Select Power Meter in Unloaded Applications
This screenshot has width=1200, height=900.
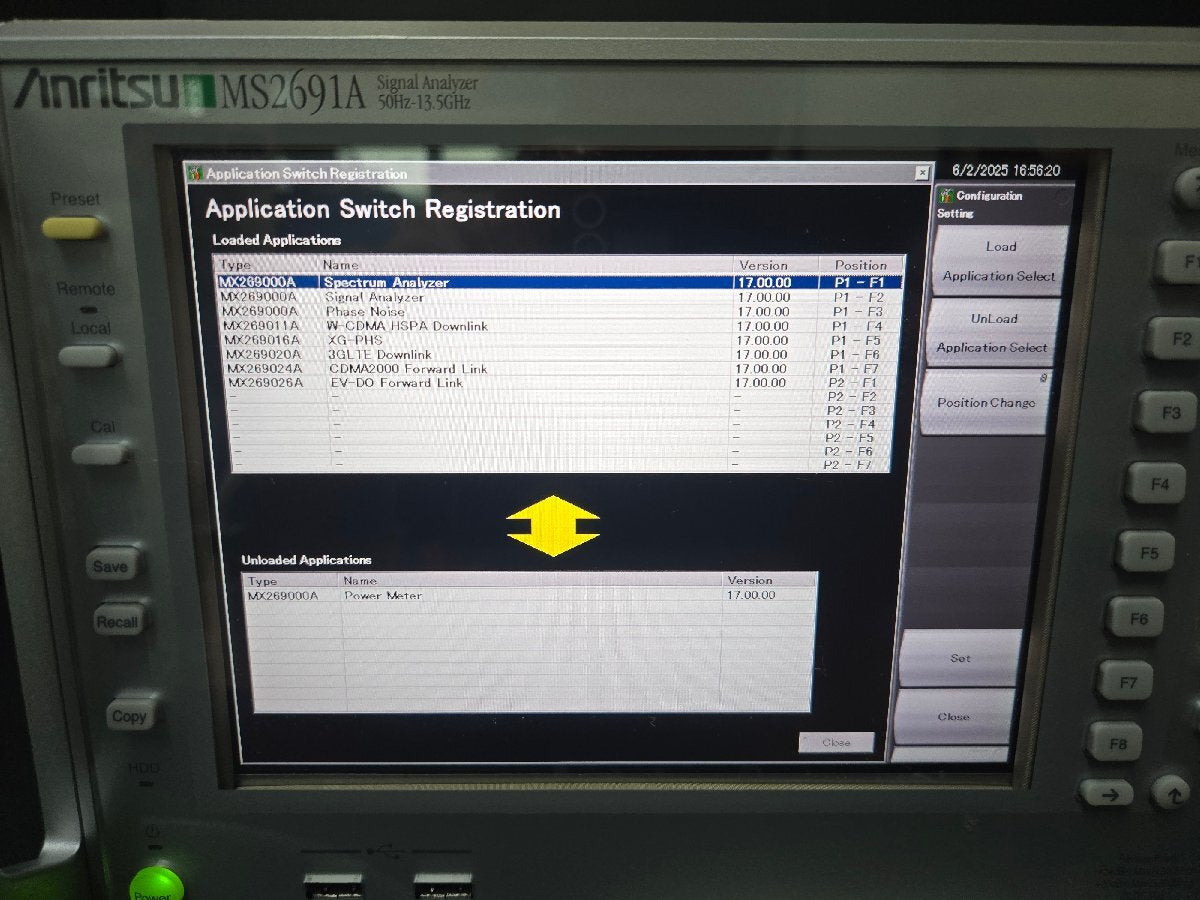(x=531, y=595)
